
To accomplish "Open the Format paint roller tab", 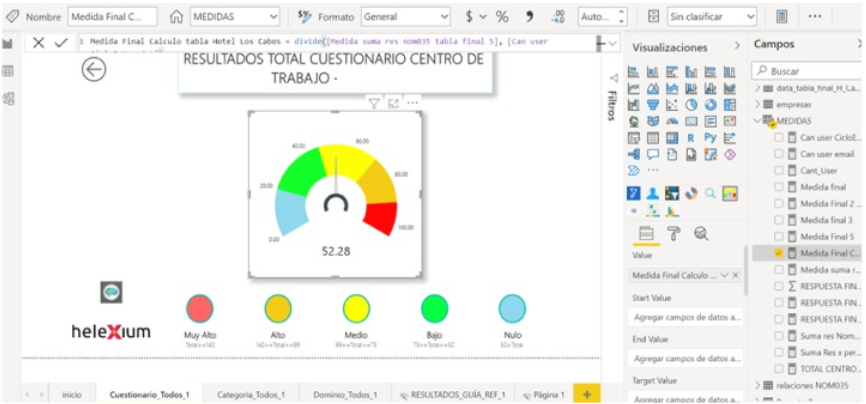I will (x=673, y=233).
